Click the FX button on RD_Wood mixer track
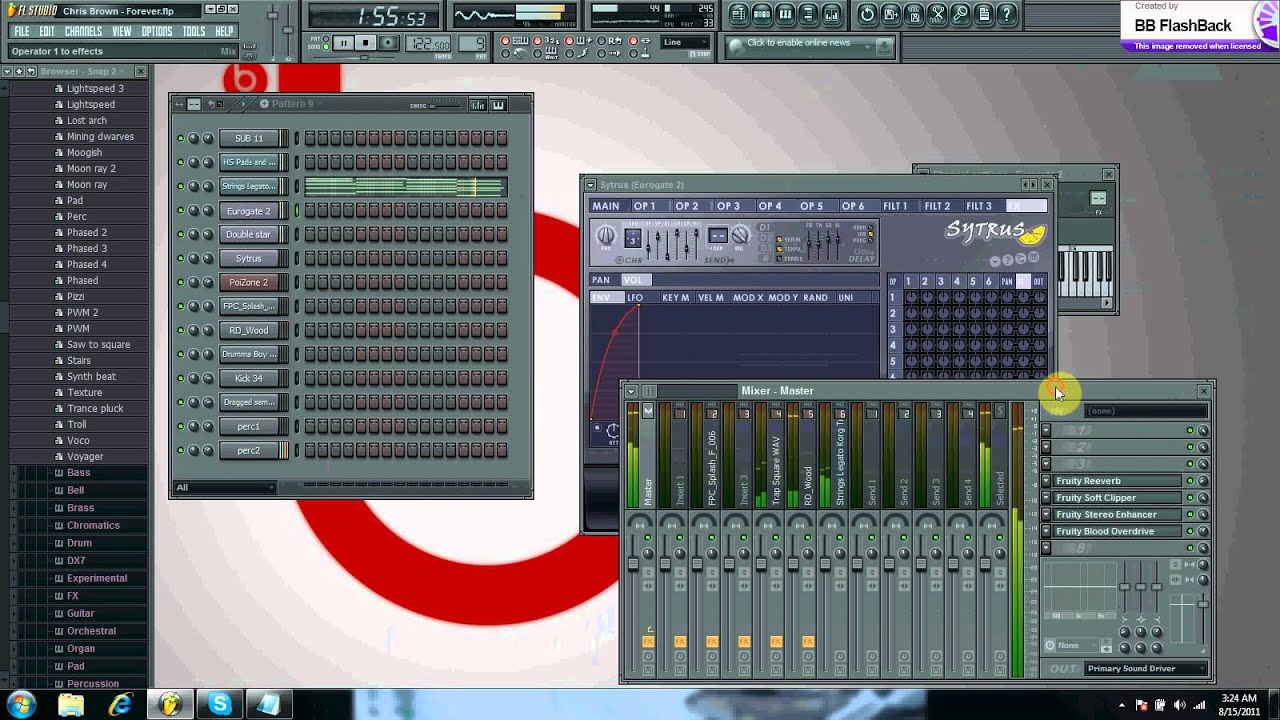The height and width of the screenshot is (720, 1280). pos(808,642)
